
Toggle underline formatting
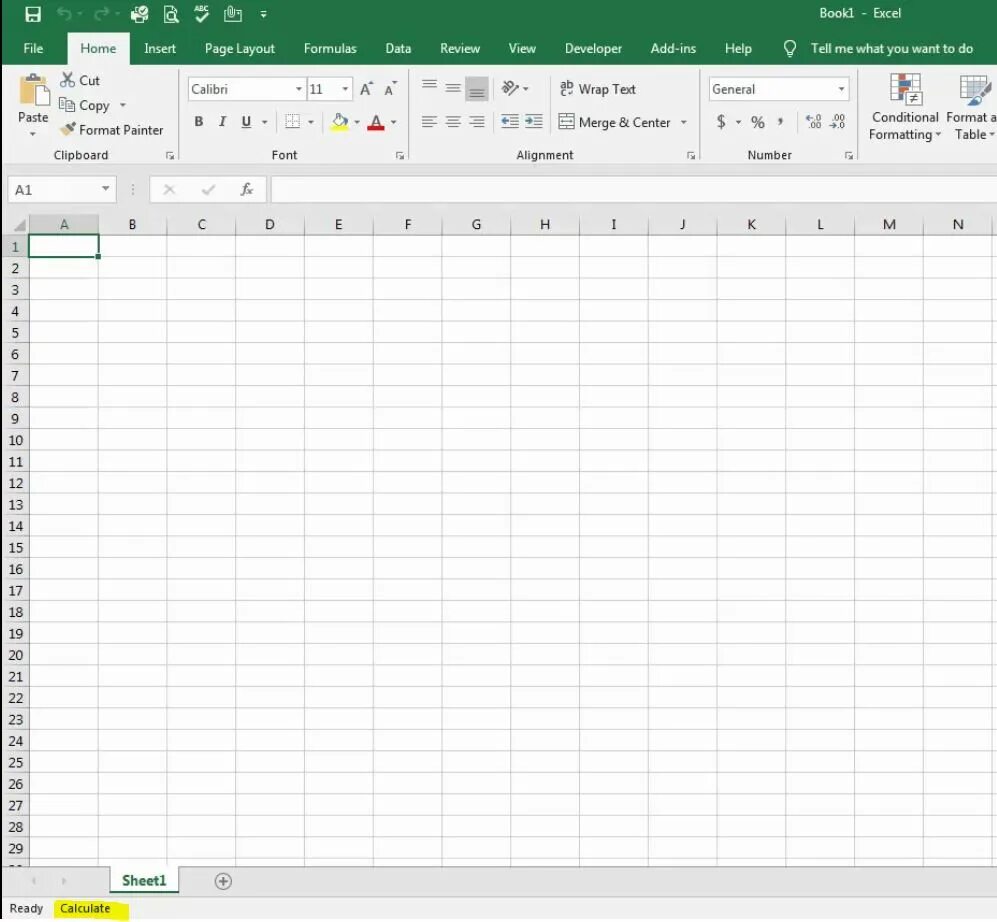244,122
